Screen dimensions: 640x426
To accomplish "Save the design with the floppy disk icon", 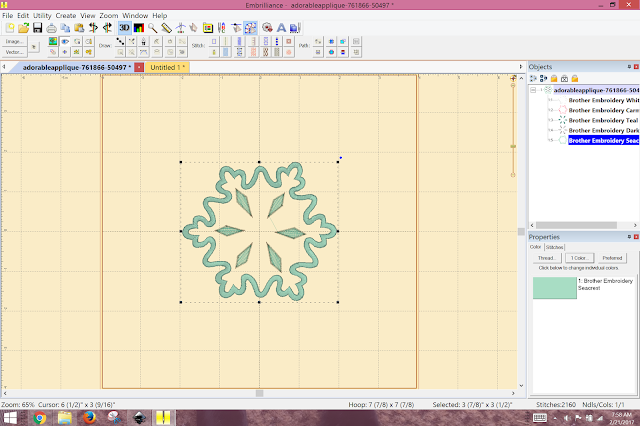I will (38, 28).
